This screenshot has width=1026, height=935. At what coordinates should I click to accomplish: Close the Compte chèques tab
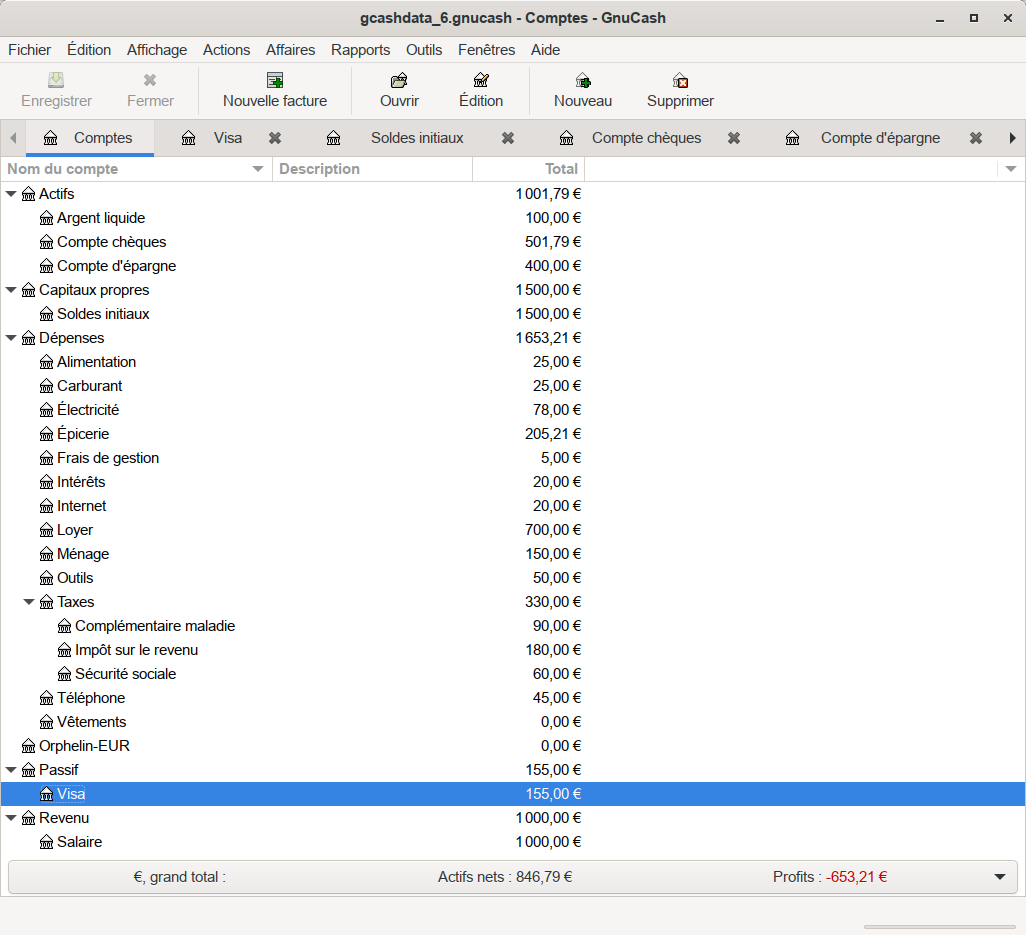pyautogui.click(x=734, y=138)
